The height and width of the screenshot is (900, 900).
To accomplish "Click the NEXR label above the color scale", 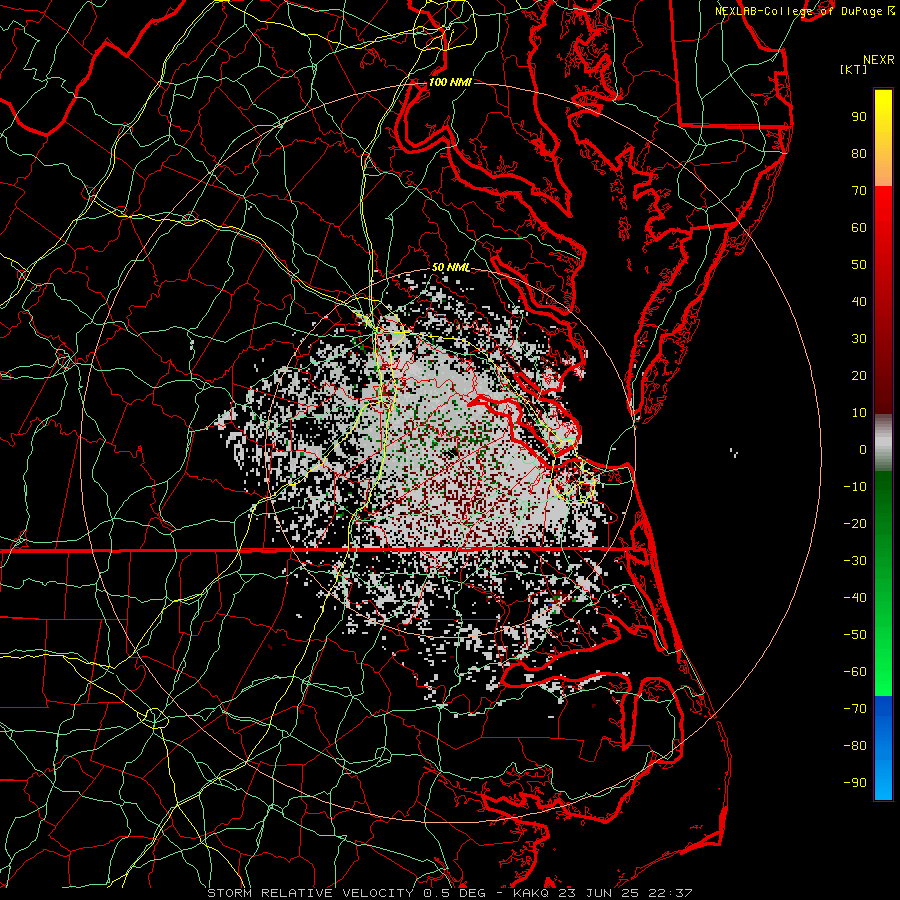I will point(879,60).
